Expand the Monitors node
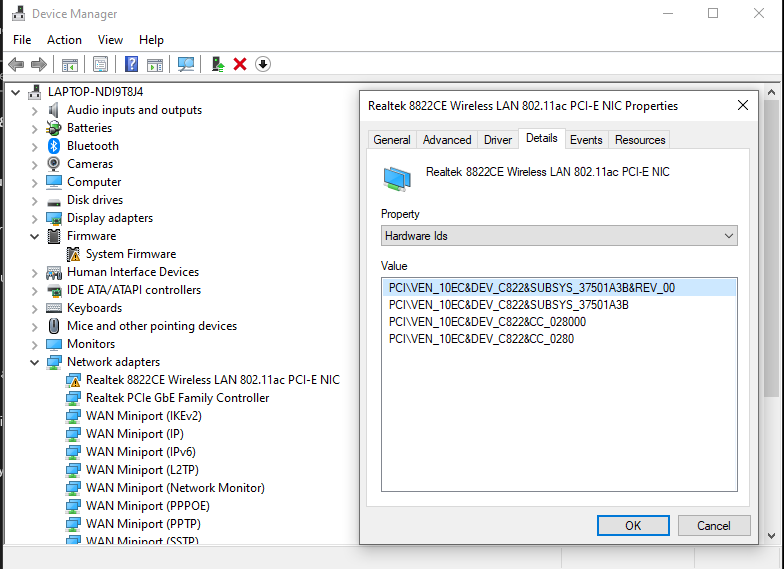Screen dimensions: 784x569 [x=34, y=344]
